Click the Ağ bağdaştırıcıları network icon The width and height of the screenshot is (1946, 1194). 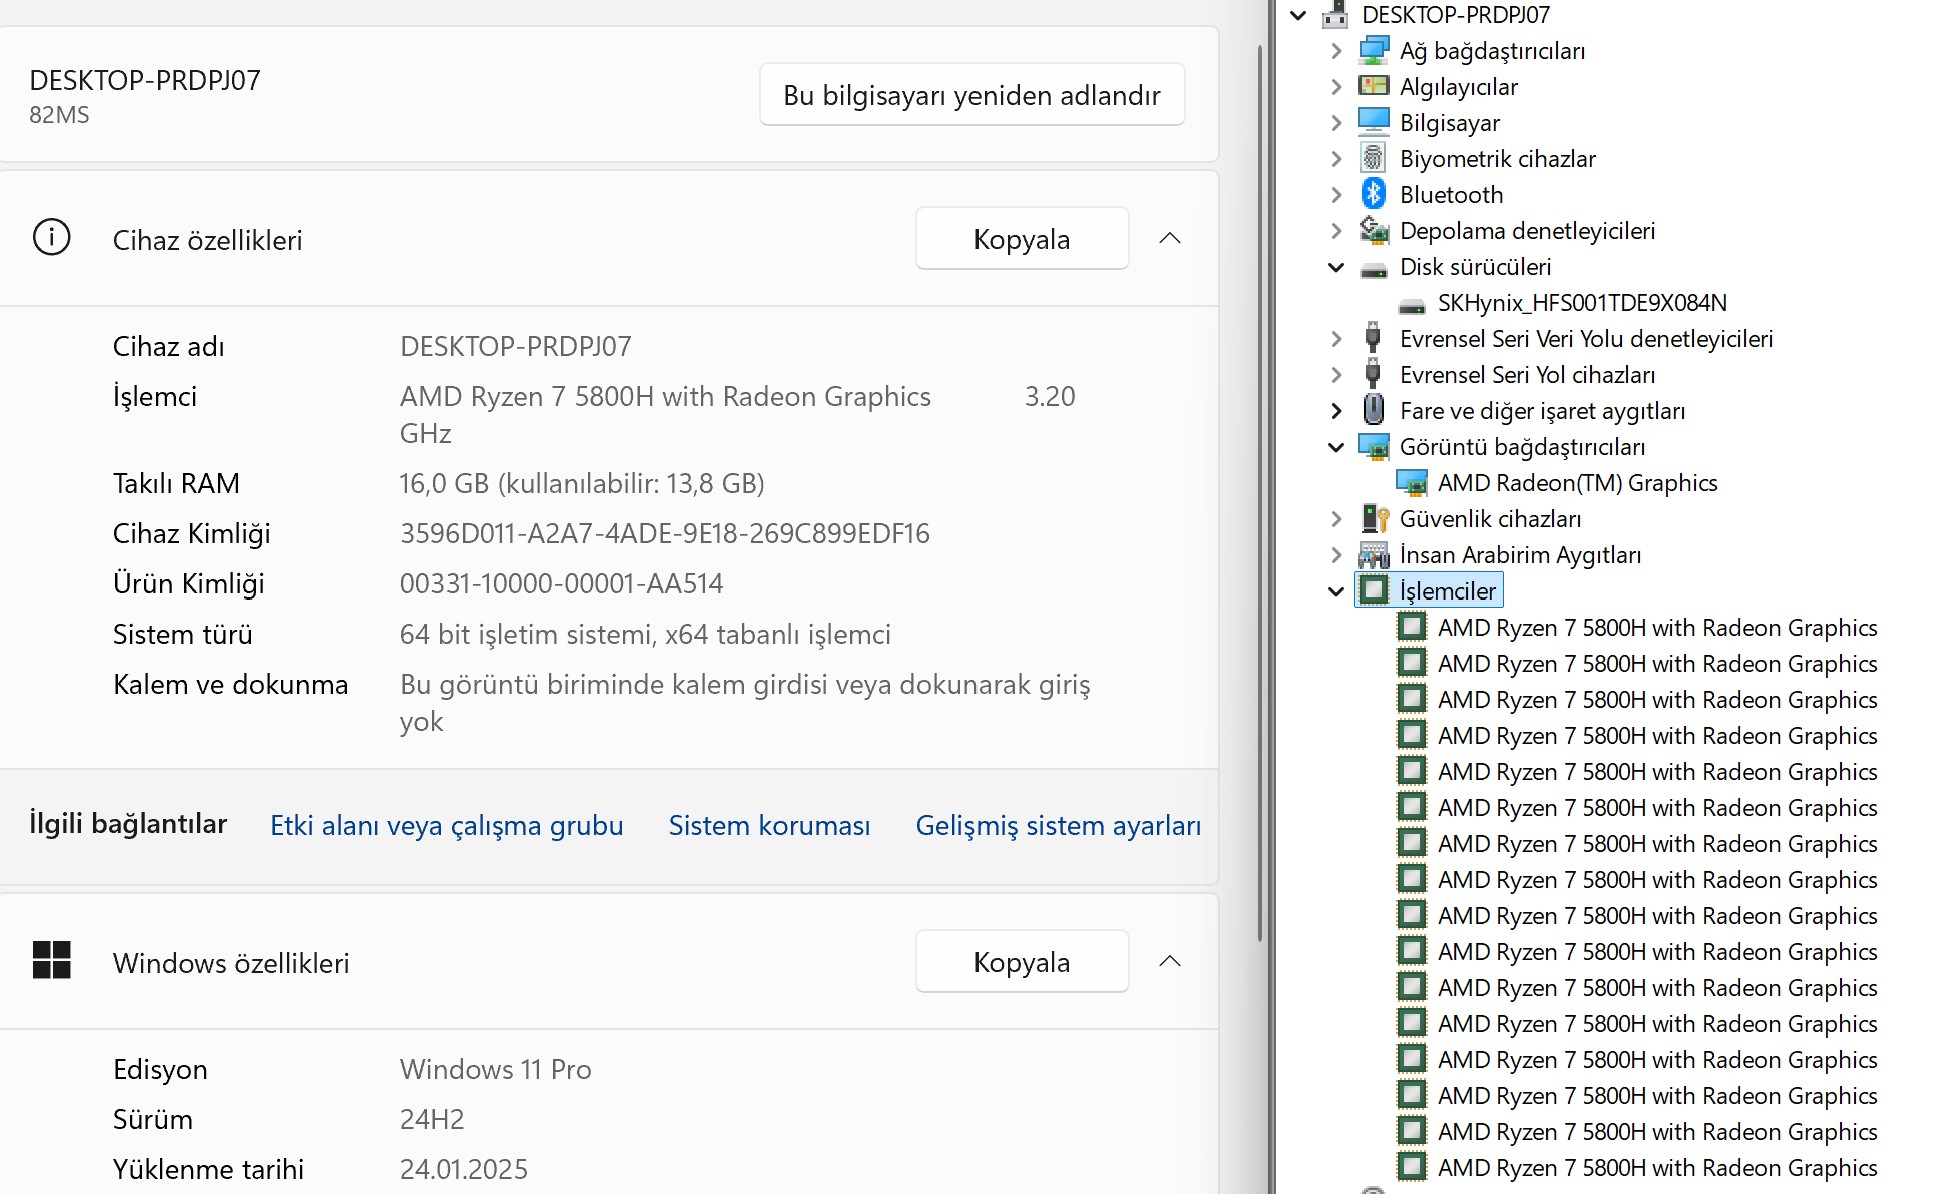tap(1374, 50)
